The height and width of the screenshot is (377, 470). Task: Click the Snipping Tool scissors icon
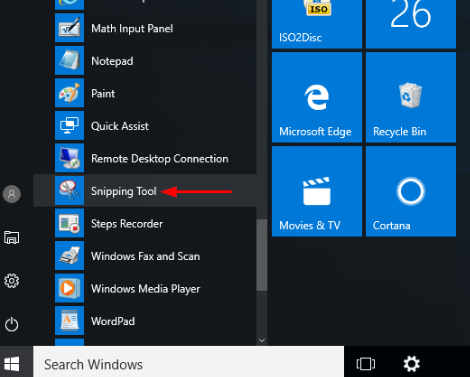69,191
